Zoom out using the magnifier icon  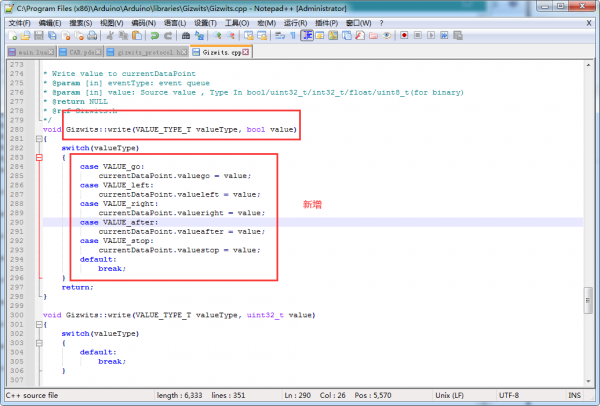pos(231,36)
